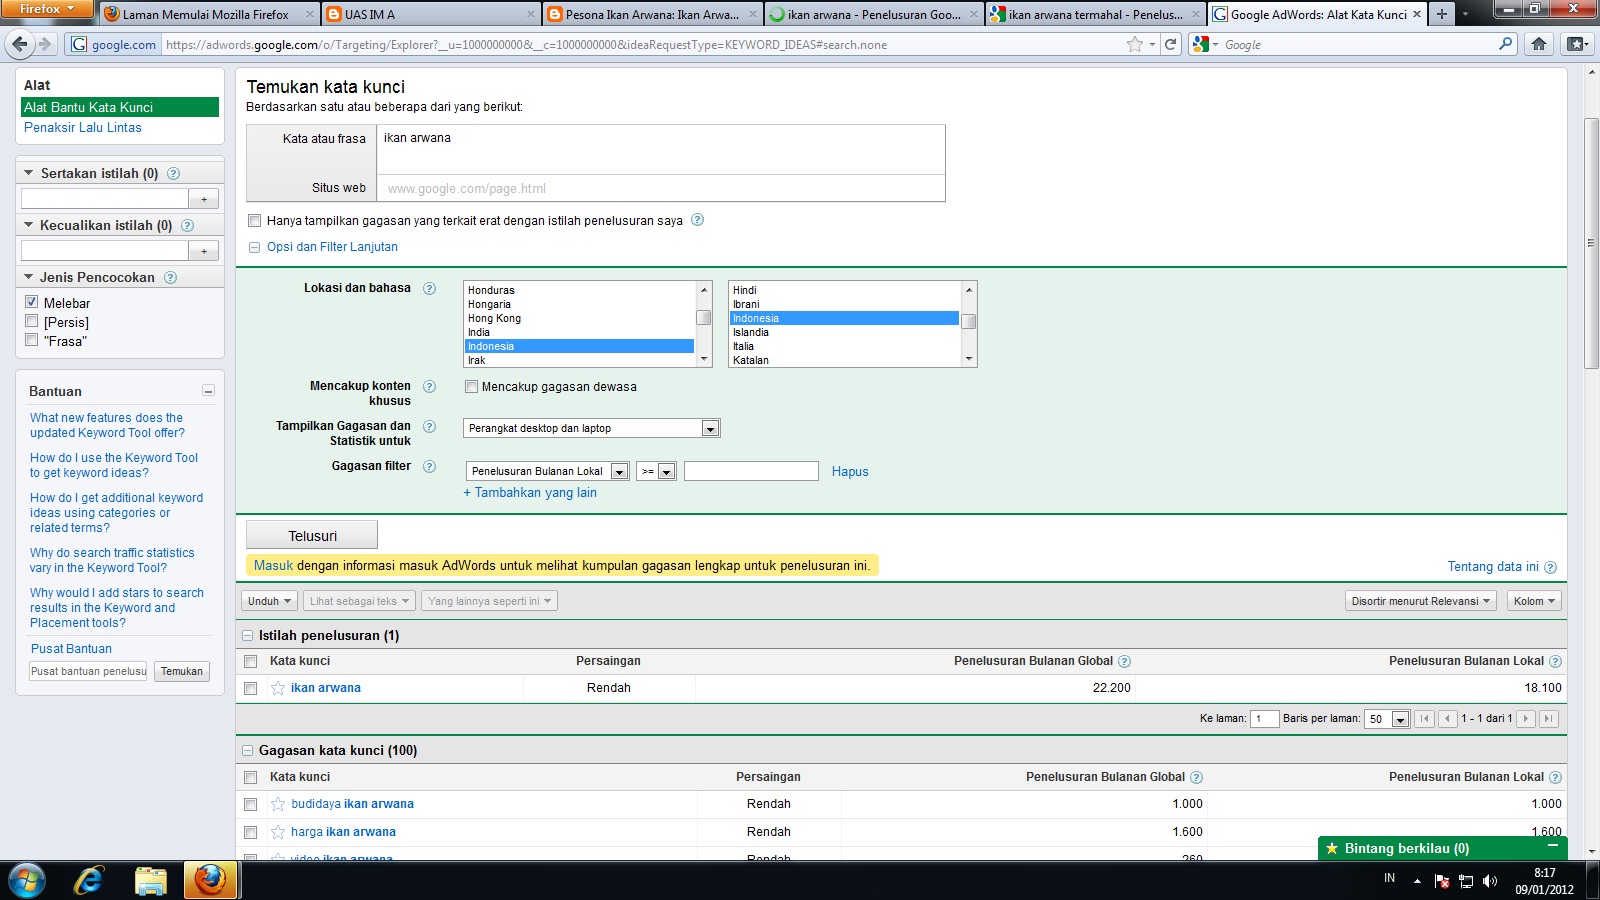1600x900 pixels.
Task: Open the Baris per laman dropdown
Action: click(x=1387, y=719)
